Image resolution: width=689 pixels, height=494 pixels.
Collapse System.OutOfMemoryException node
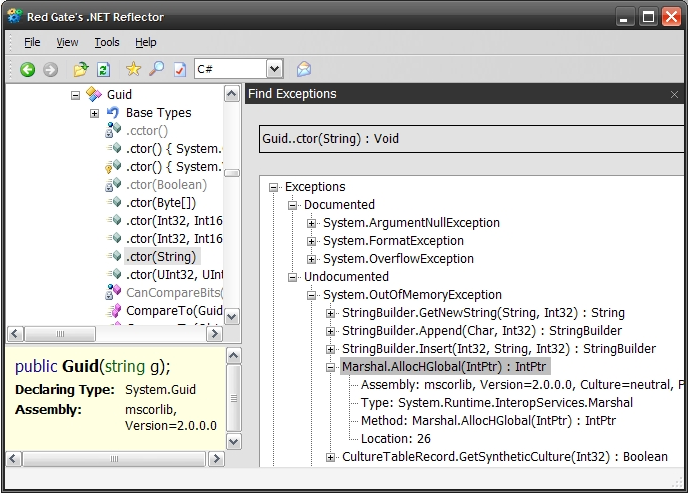tap(312, 296)
